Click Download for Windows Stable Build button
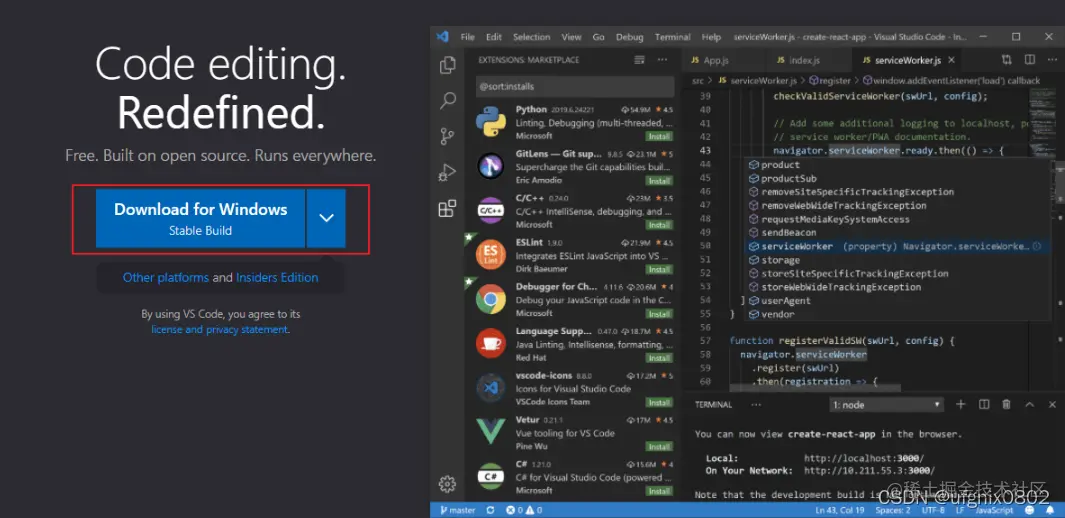This screenshot has height=518, width=1065. point(200,218)
